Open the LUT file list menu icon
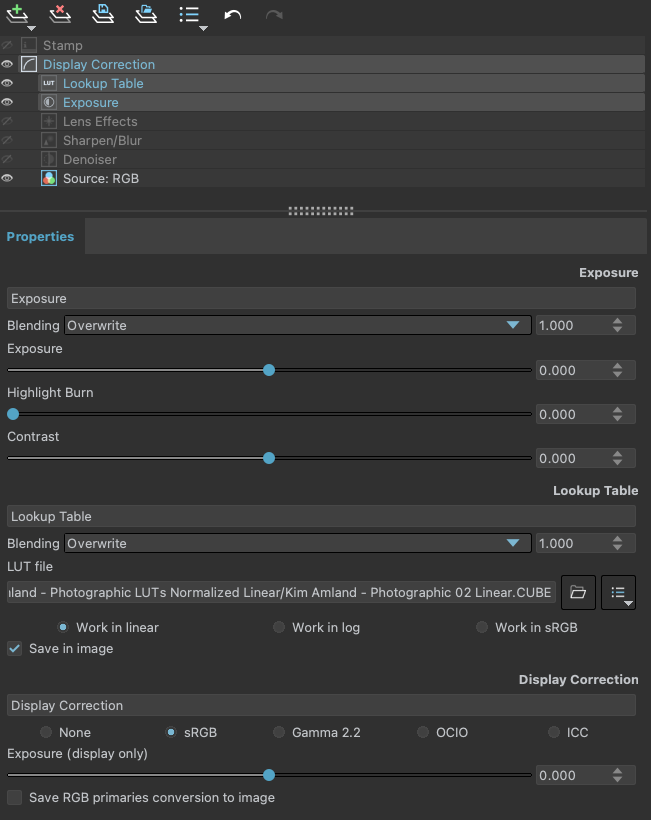Image resolution: width=651 pixels, height=820 pixels. click(x=618, y=593)
